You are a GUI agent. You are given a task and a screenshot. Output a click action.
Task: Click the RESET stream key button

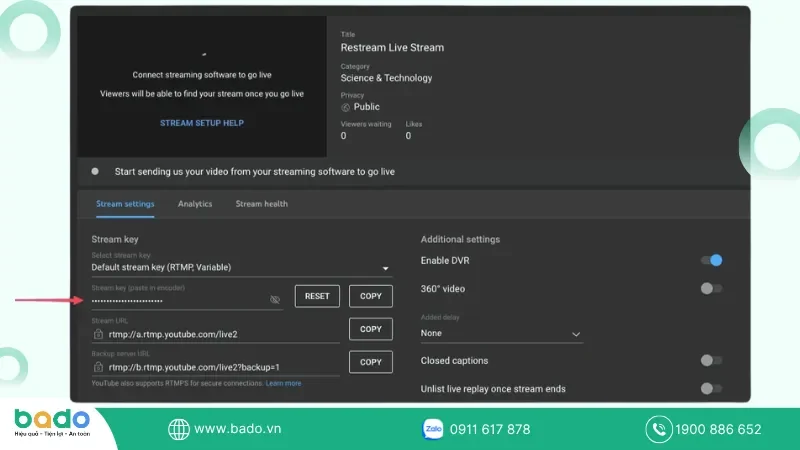317,296
